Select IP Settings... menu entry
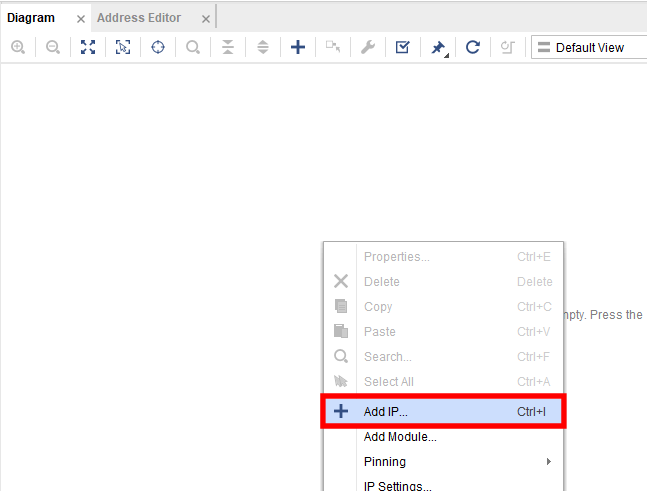The image size is (647, 491). tap(443, 485)
